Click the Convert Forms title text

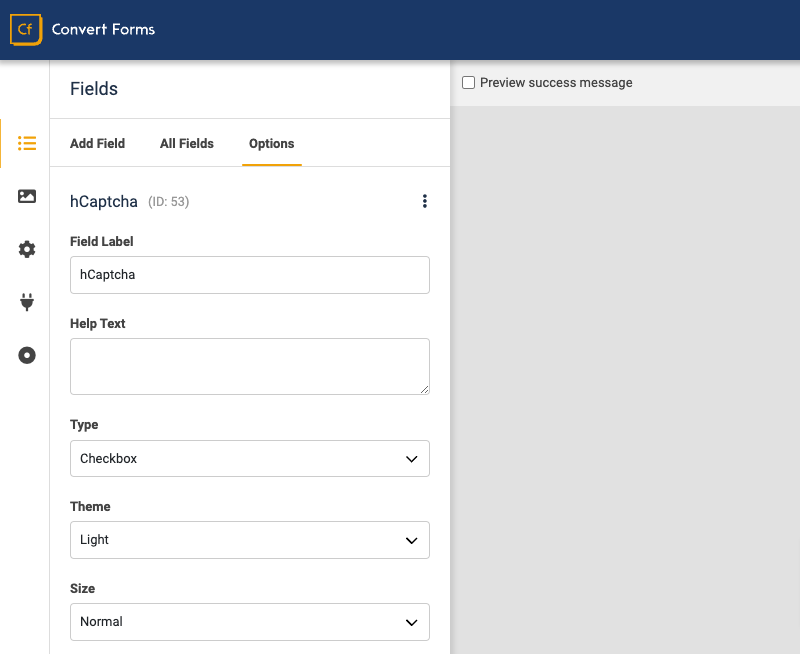(103, 30)
